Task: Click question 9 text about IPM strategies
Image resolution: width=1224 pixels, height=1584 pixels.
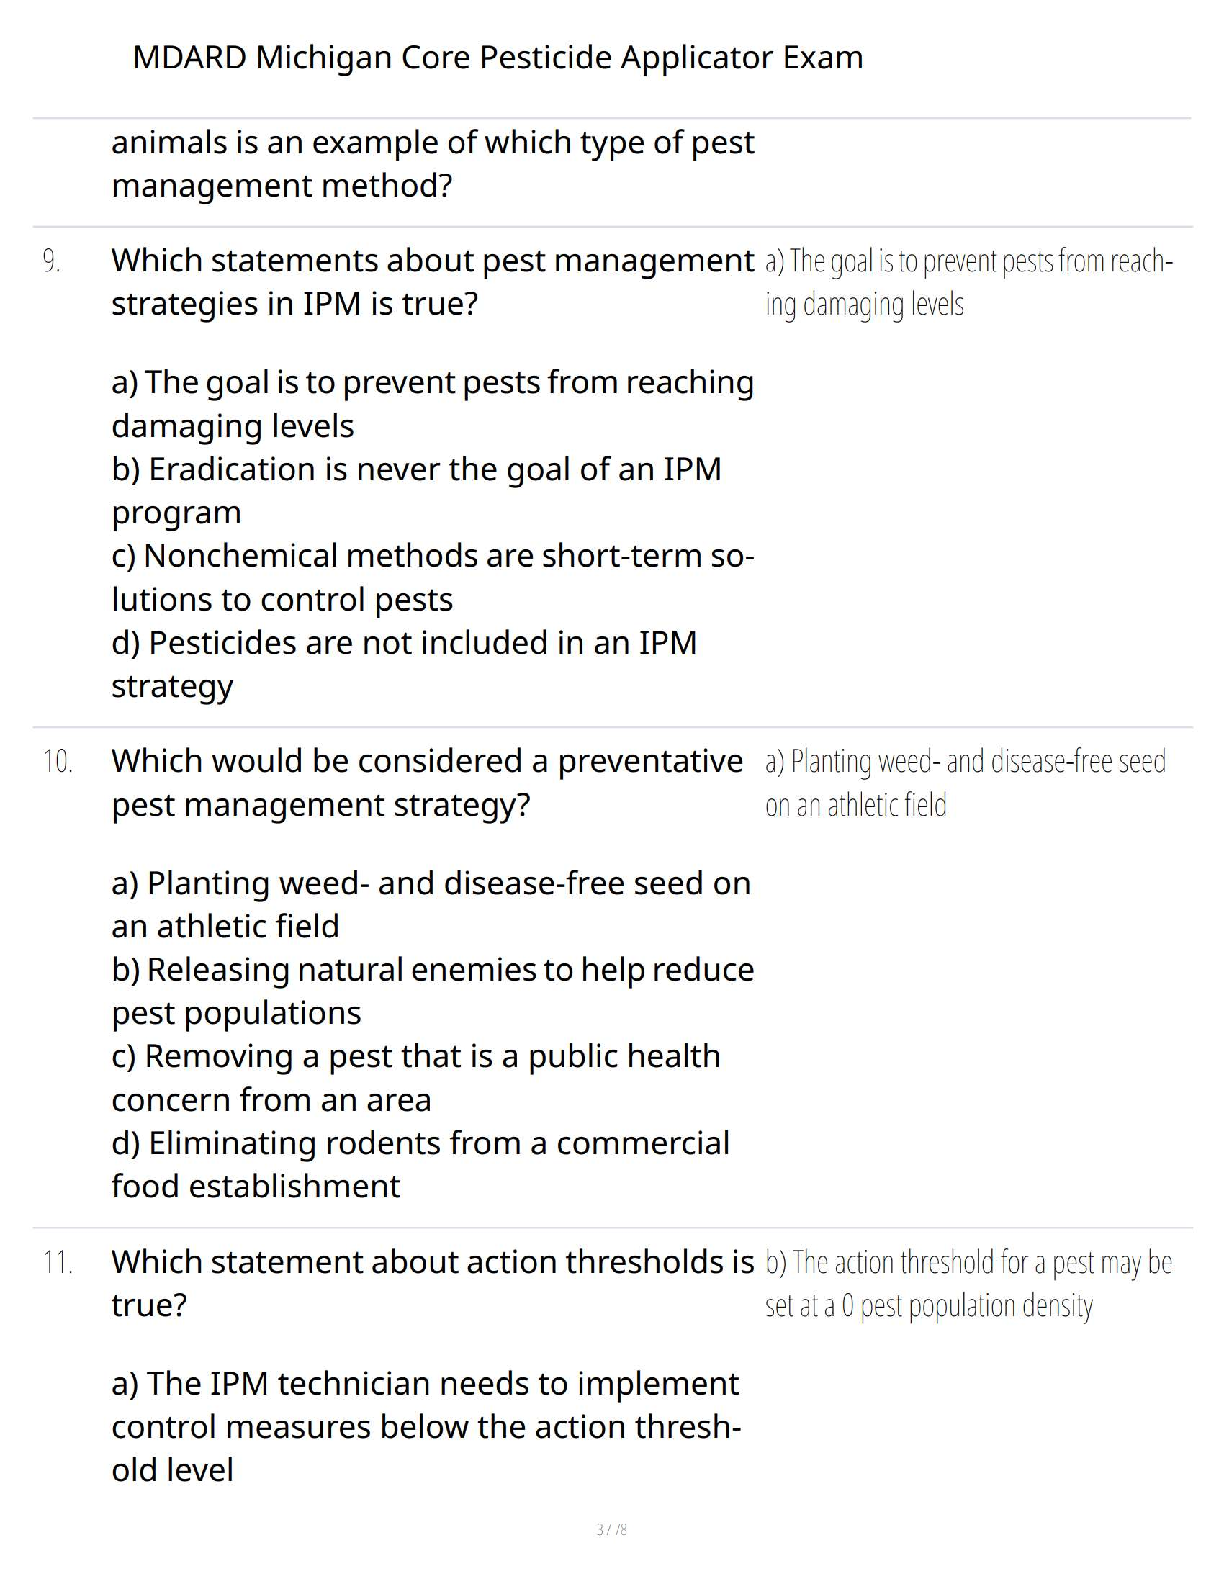Action: coord(432,282)
